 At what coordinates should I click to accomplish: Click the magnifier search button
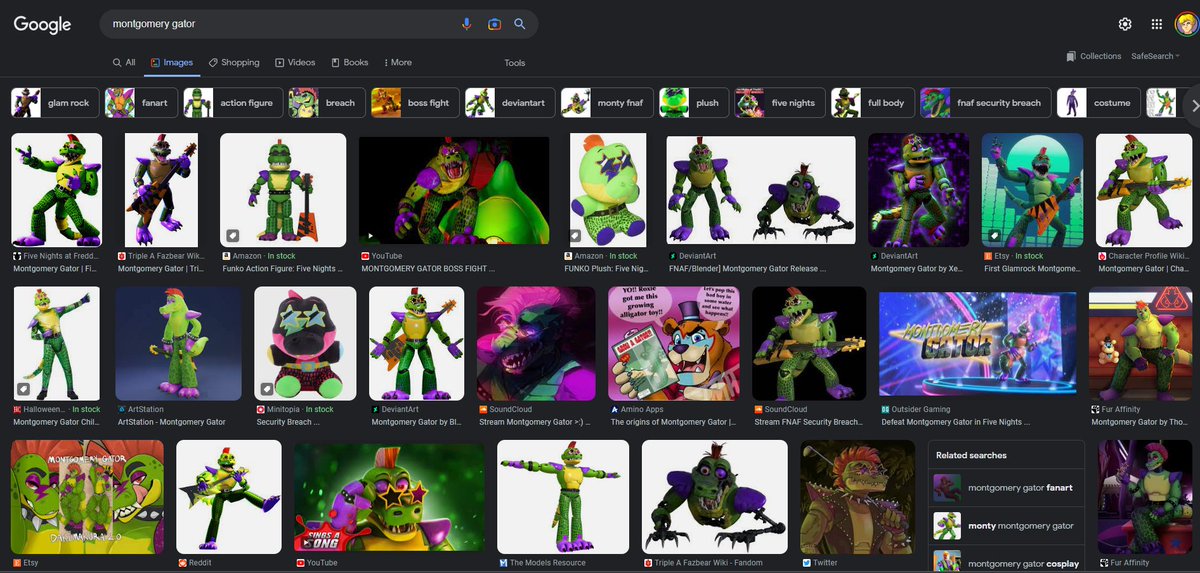(x=520, y=24)
